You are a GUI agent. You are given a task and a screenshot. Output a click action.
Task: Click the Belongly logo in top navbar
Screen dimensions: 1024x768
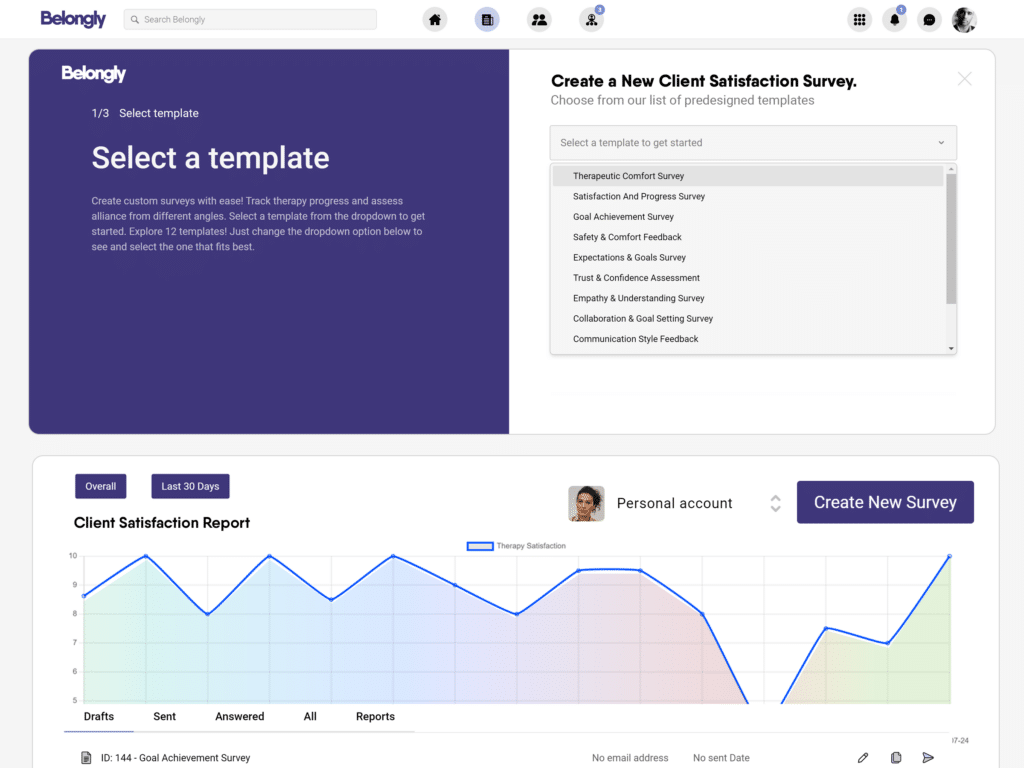click(x=73, y=19)
